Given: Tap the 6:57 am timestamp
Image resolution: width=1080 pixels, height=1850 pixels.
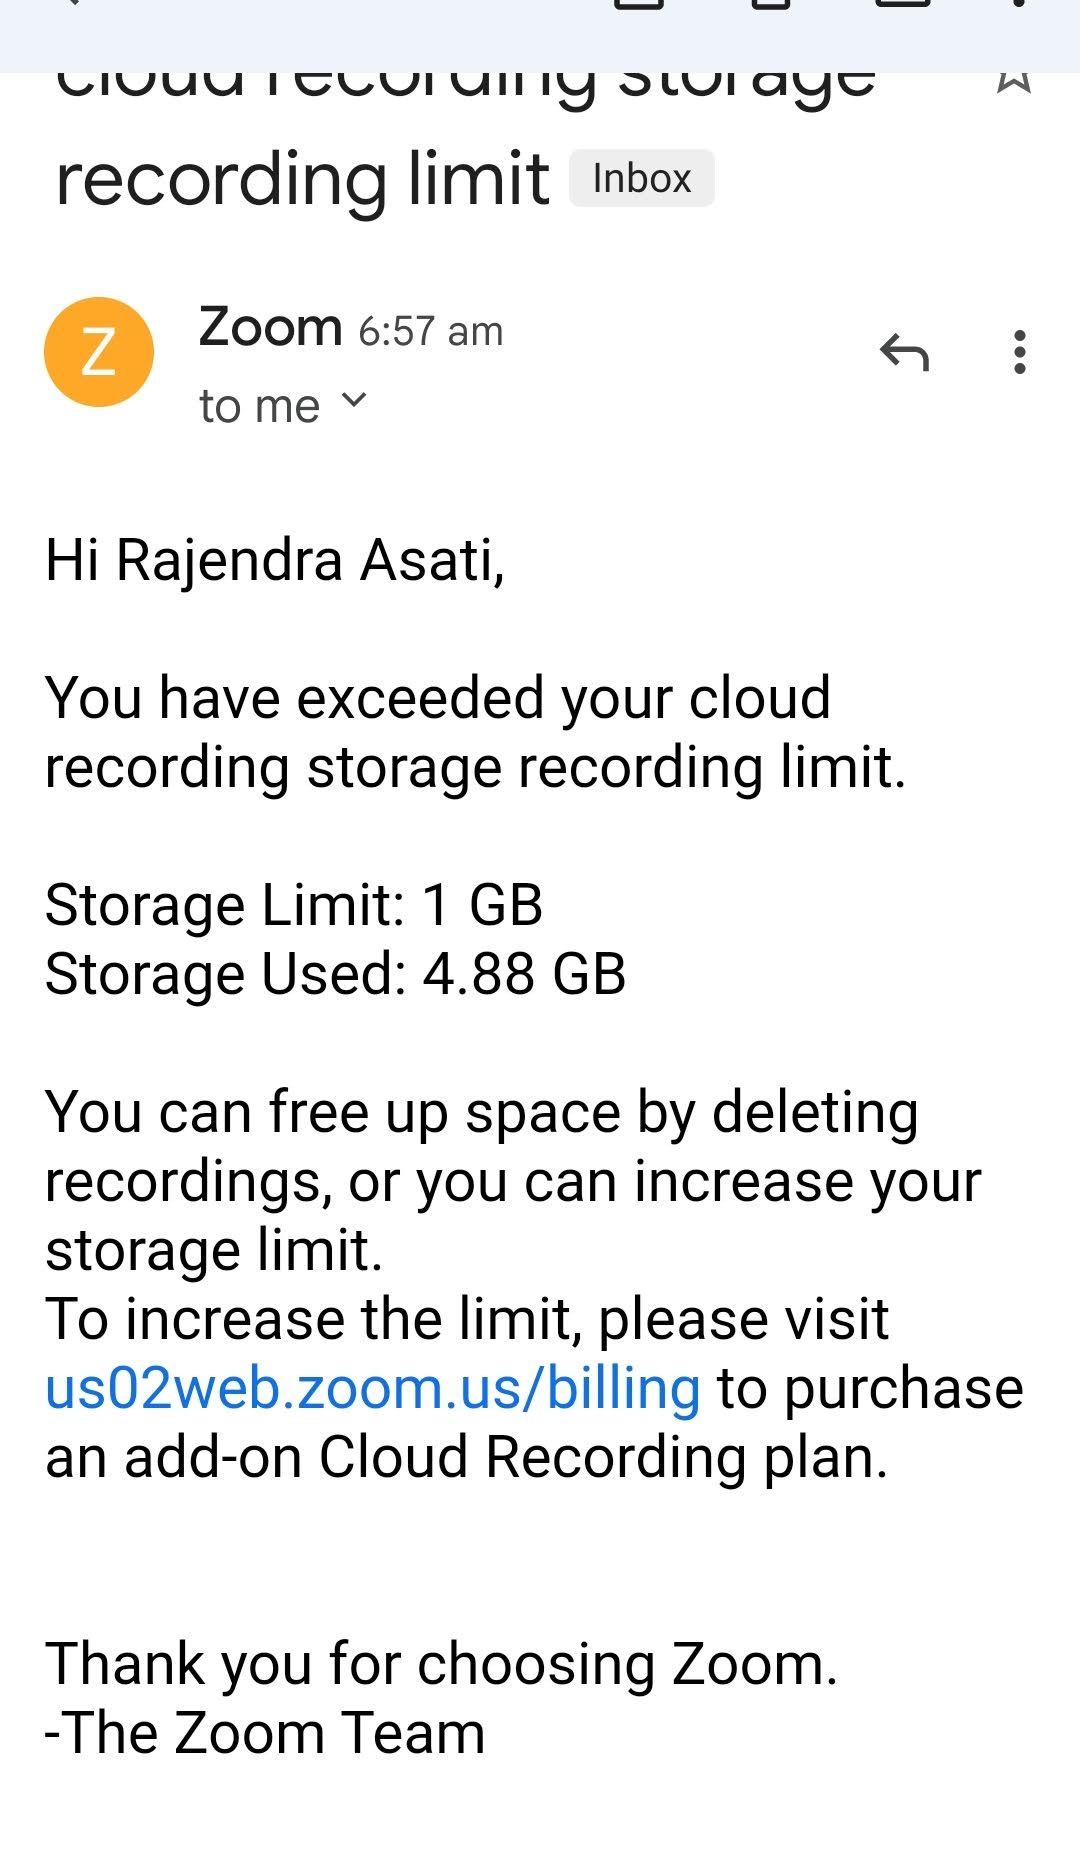Looking at the screenshot, I should click(x=430, y=332).
